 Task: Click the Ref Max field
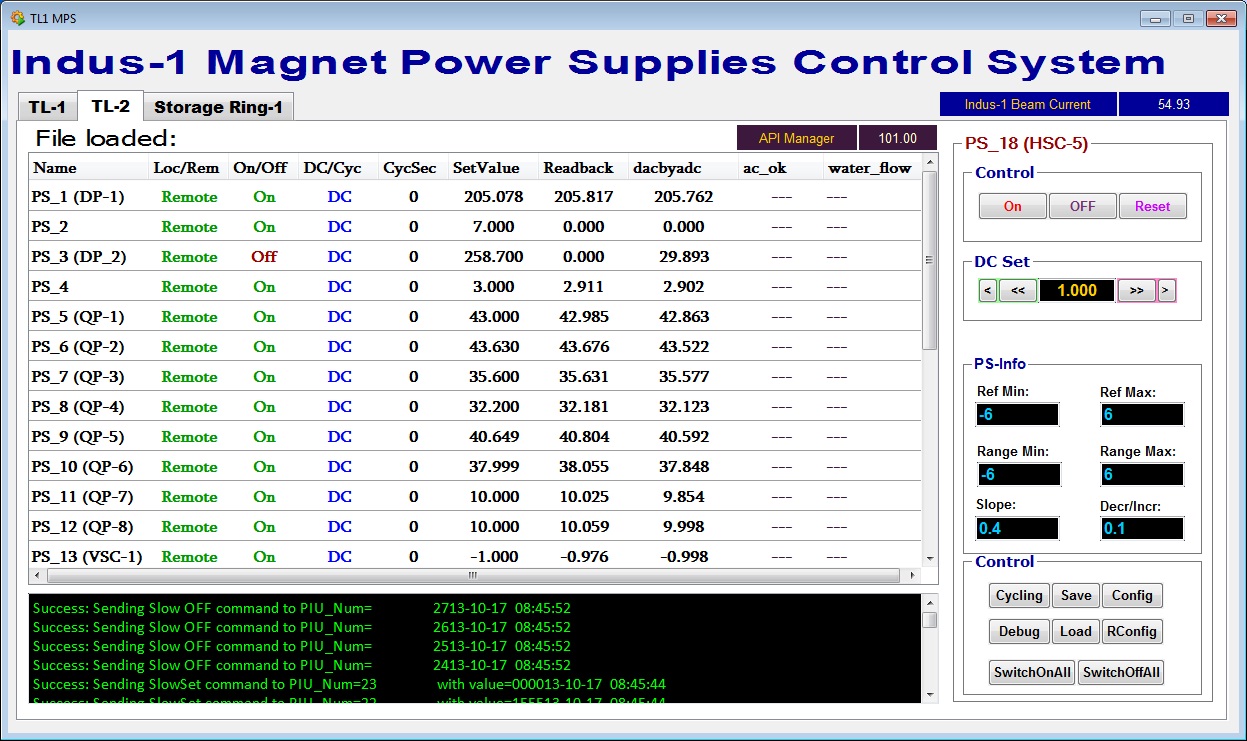pos(1142,415)
